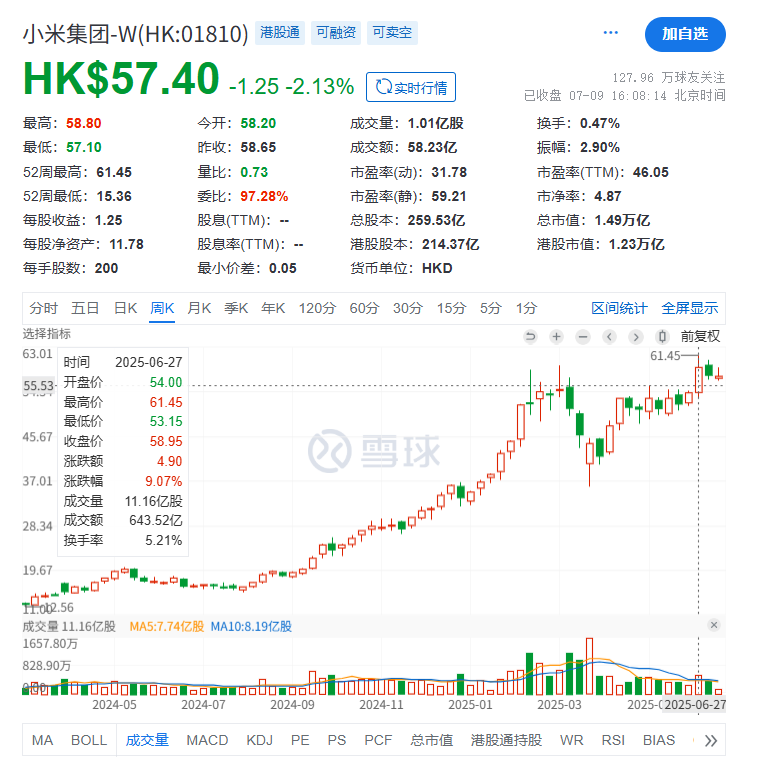This screenshot has width=760, height=771.
Task: Click the 2025-01 date axis label
Action: (470, 705)
